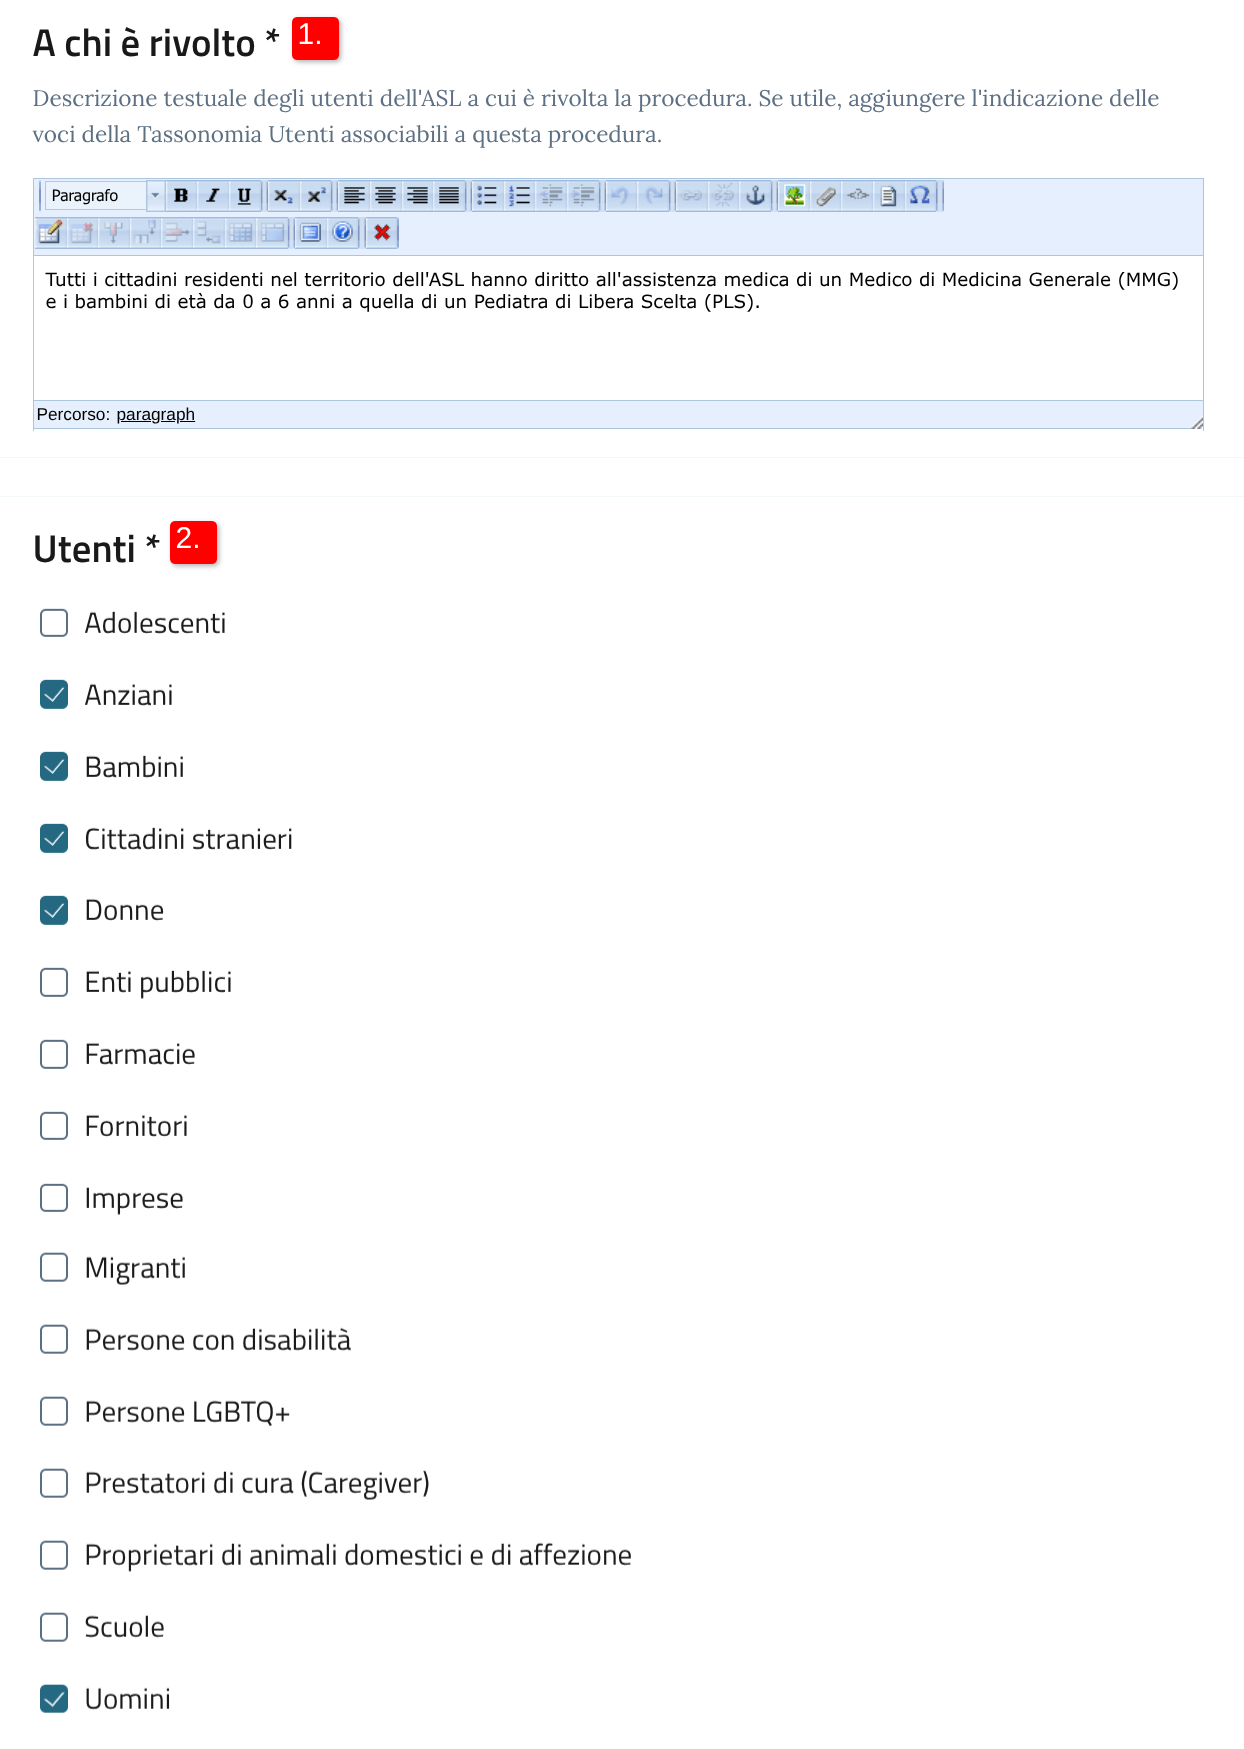Select the Scuole checkbox

click(x=54, y=1627)
